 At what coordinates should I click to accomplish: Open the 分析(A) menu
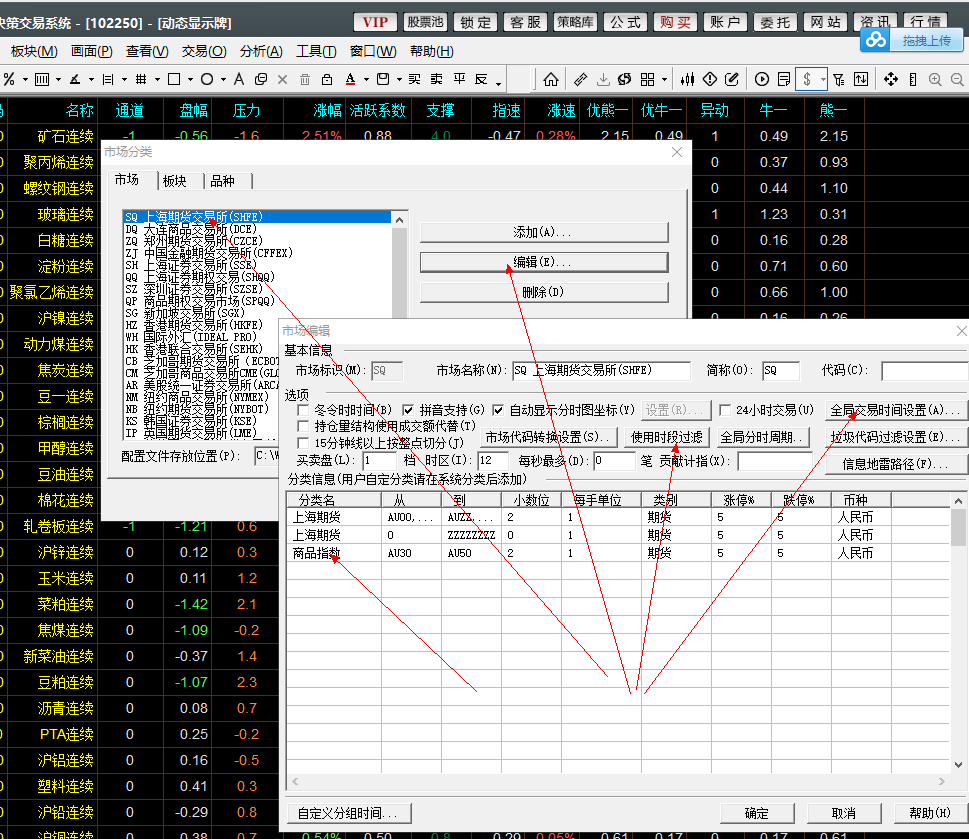click(261, 51)
